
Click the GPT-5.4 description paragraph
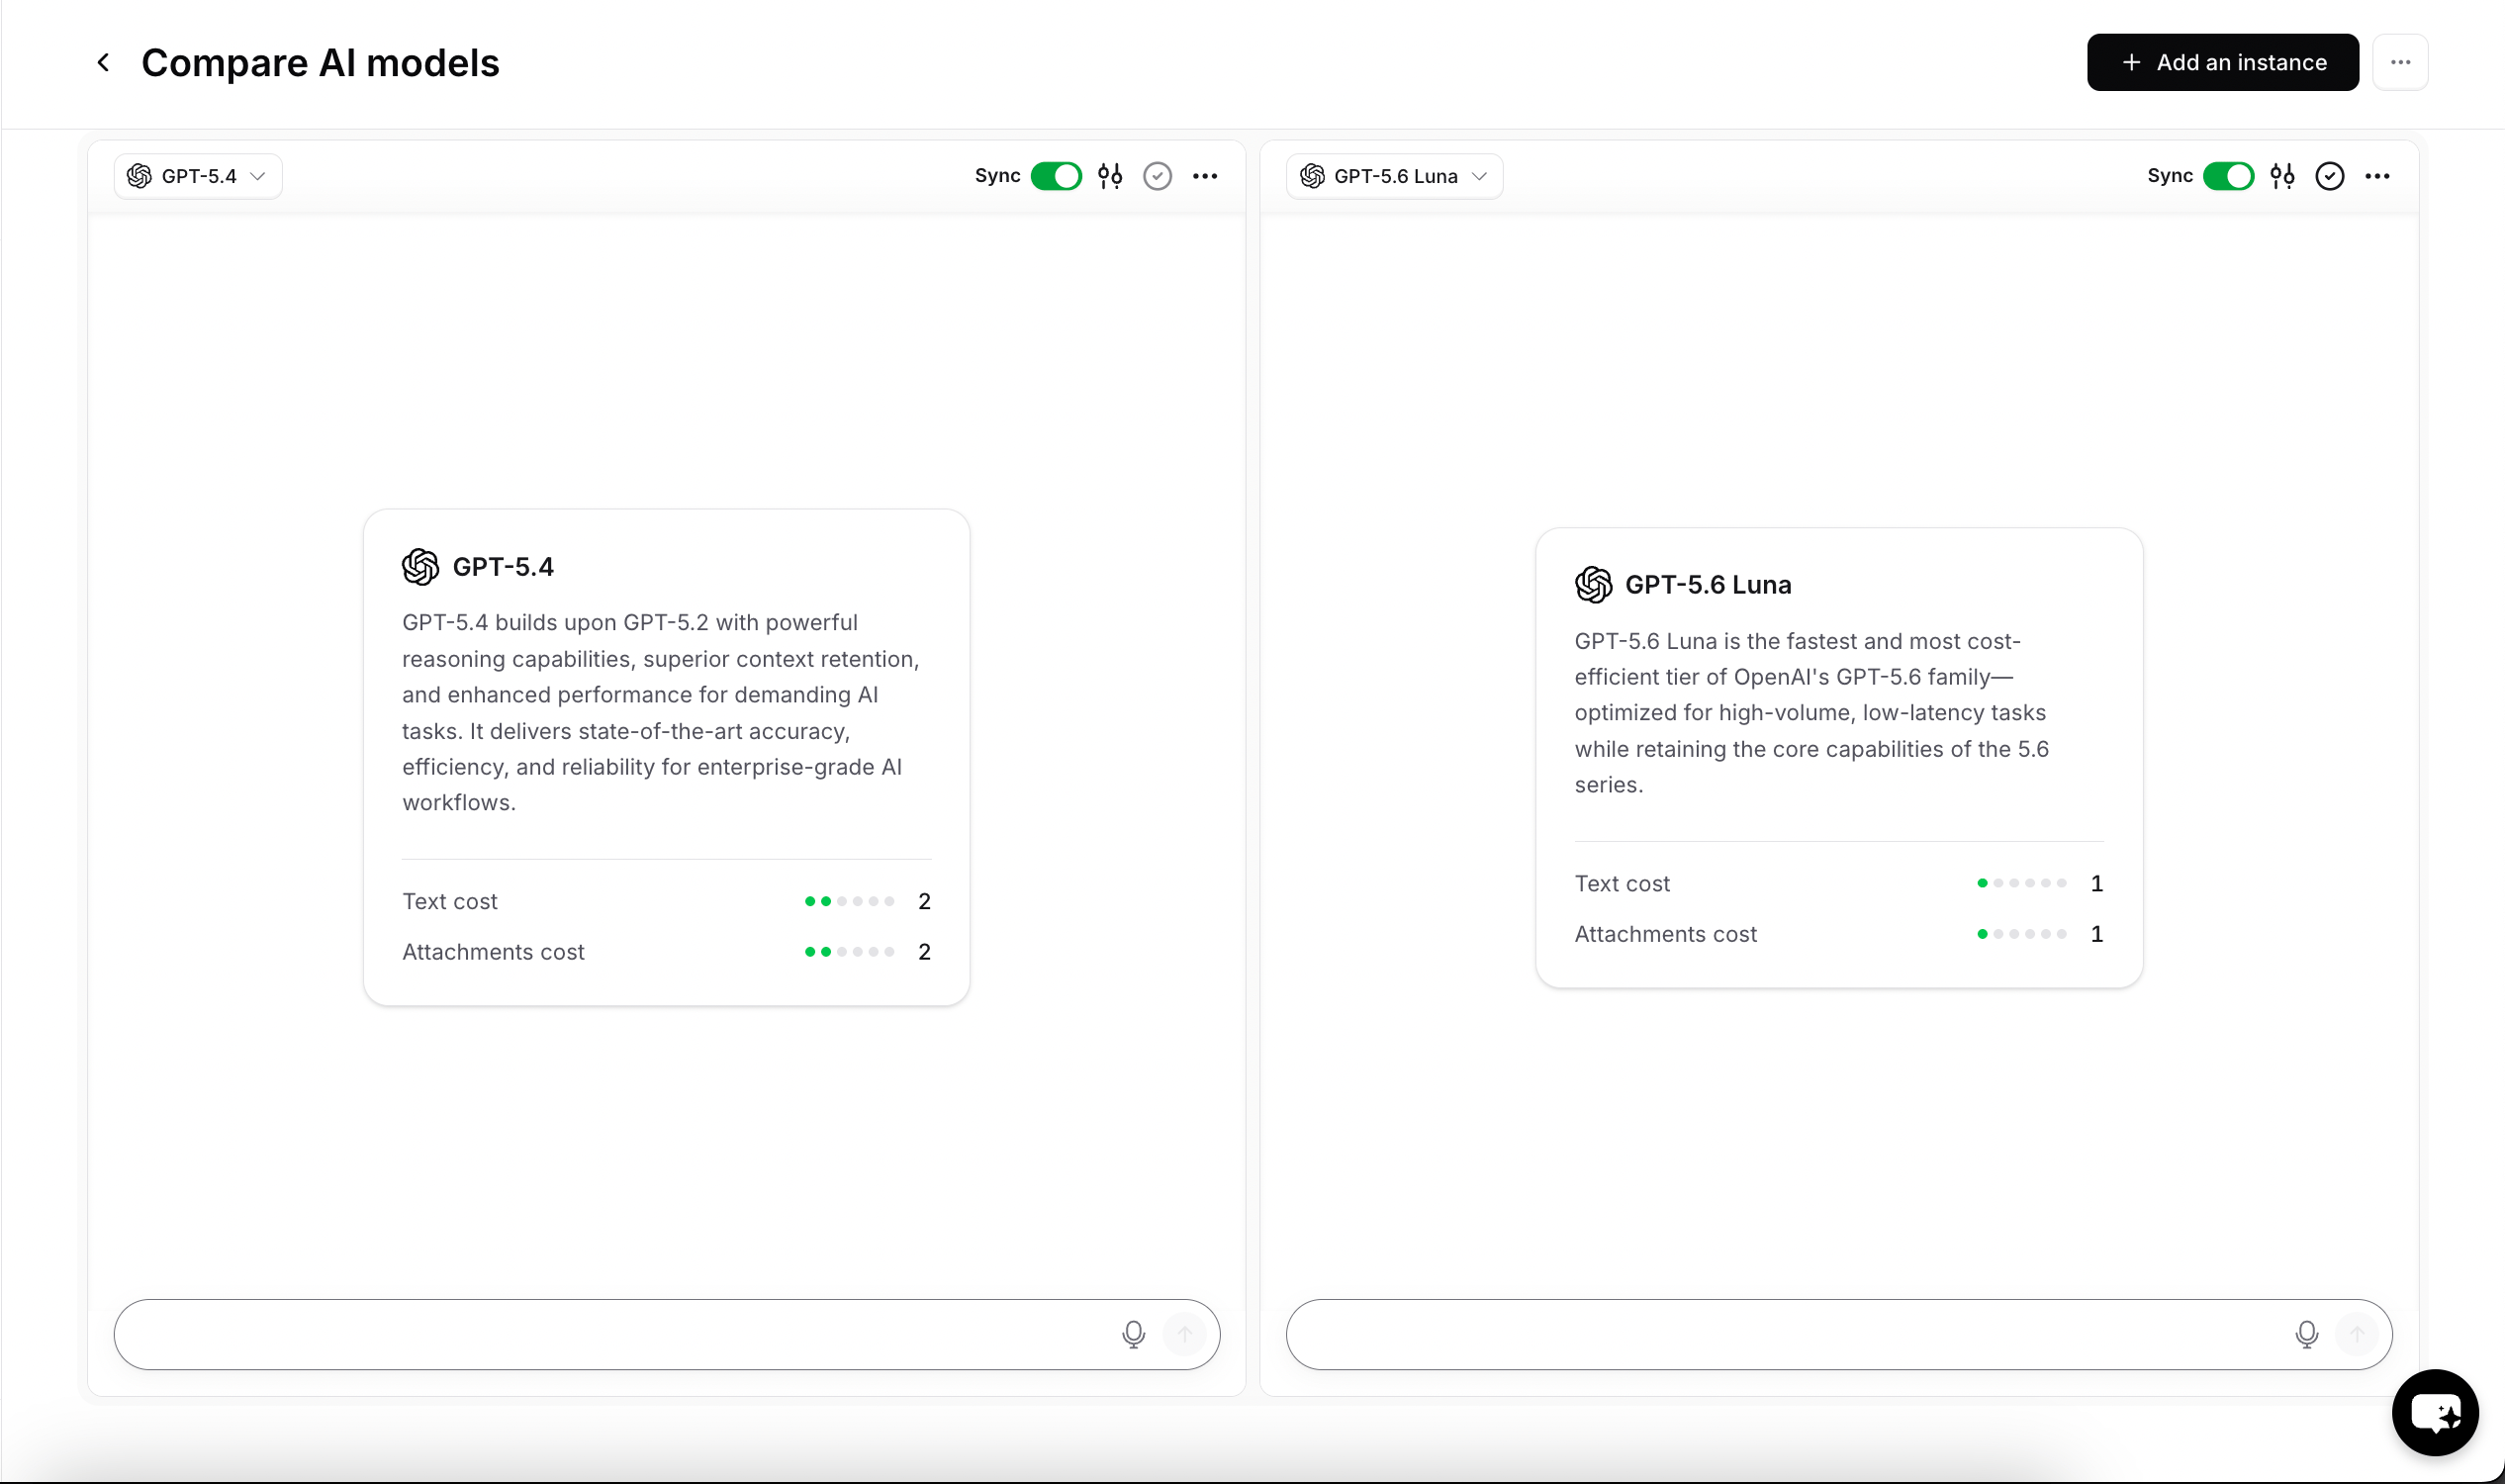(662, 712)
